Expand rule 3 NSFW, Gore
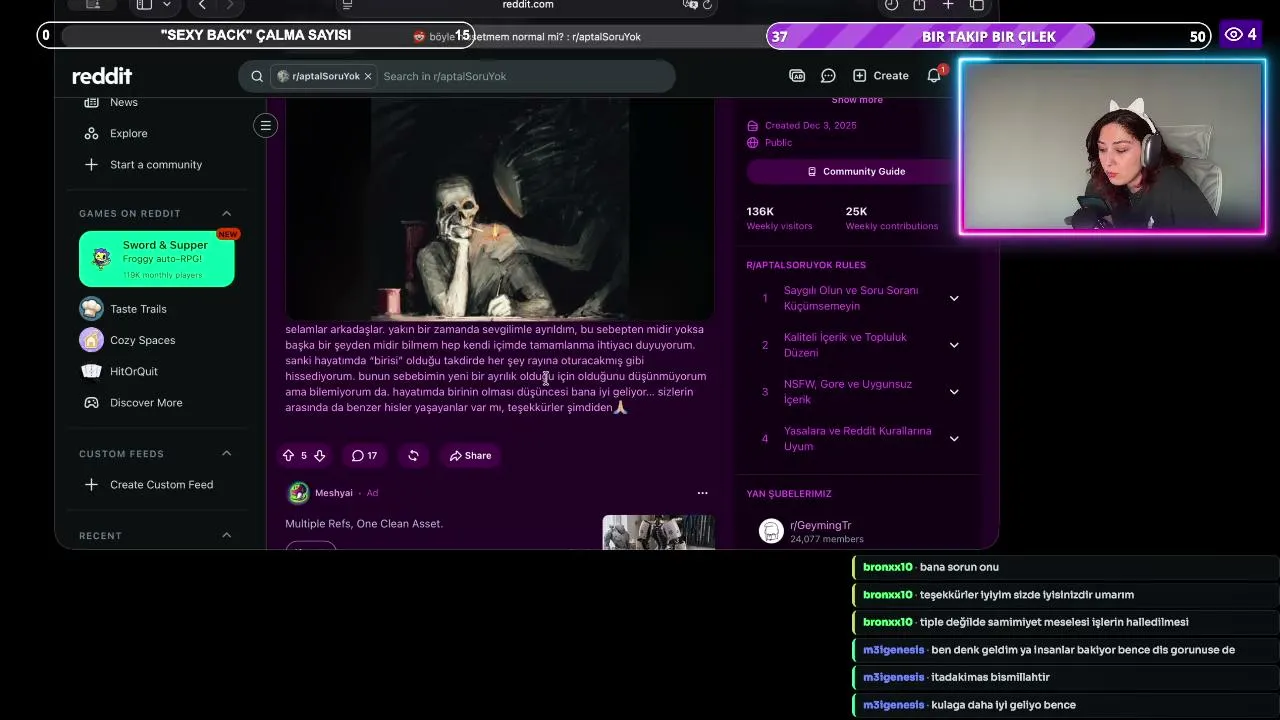 (954, 392)
